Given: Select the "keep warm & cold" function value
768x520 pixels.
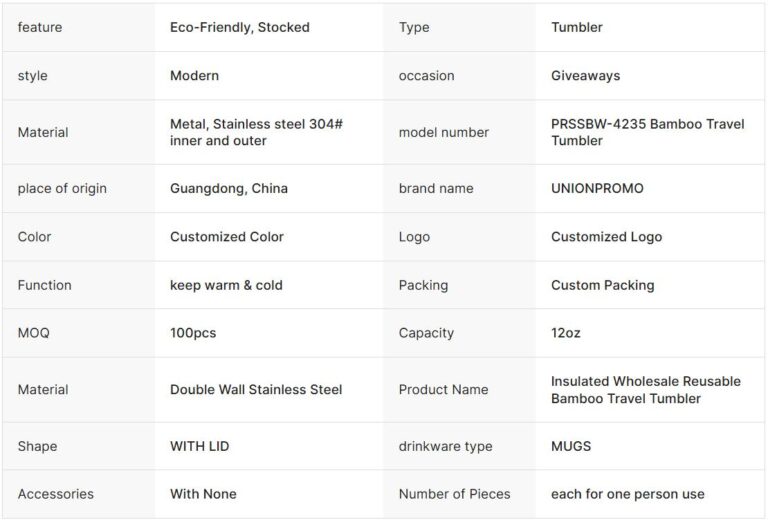Looking at the screenshot, I should 226,285.
